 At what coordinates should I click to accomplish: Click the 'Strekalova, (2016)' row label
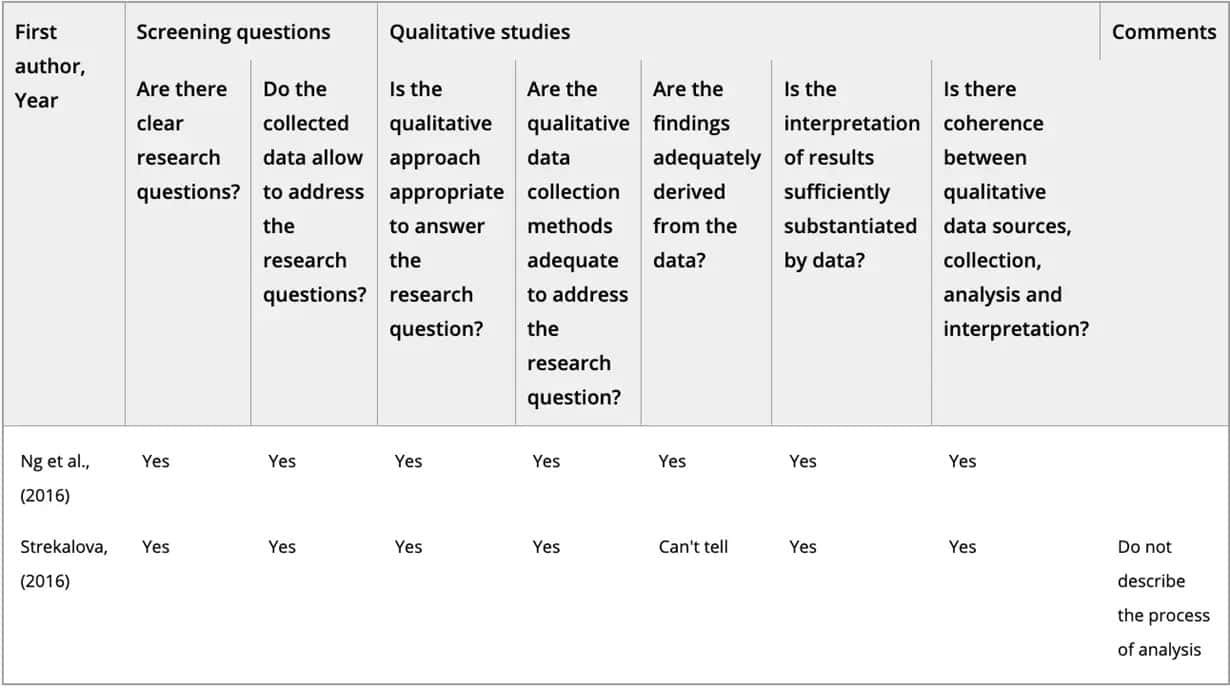point(64,563)
